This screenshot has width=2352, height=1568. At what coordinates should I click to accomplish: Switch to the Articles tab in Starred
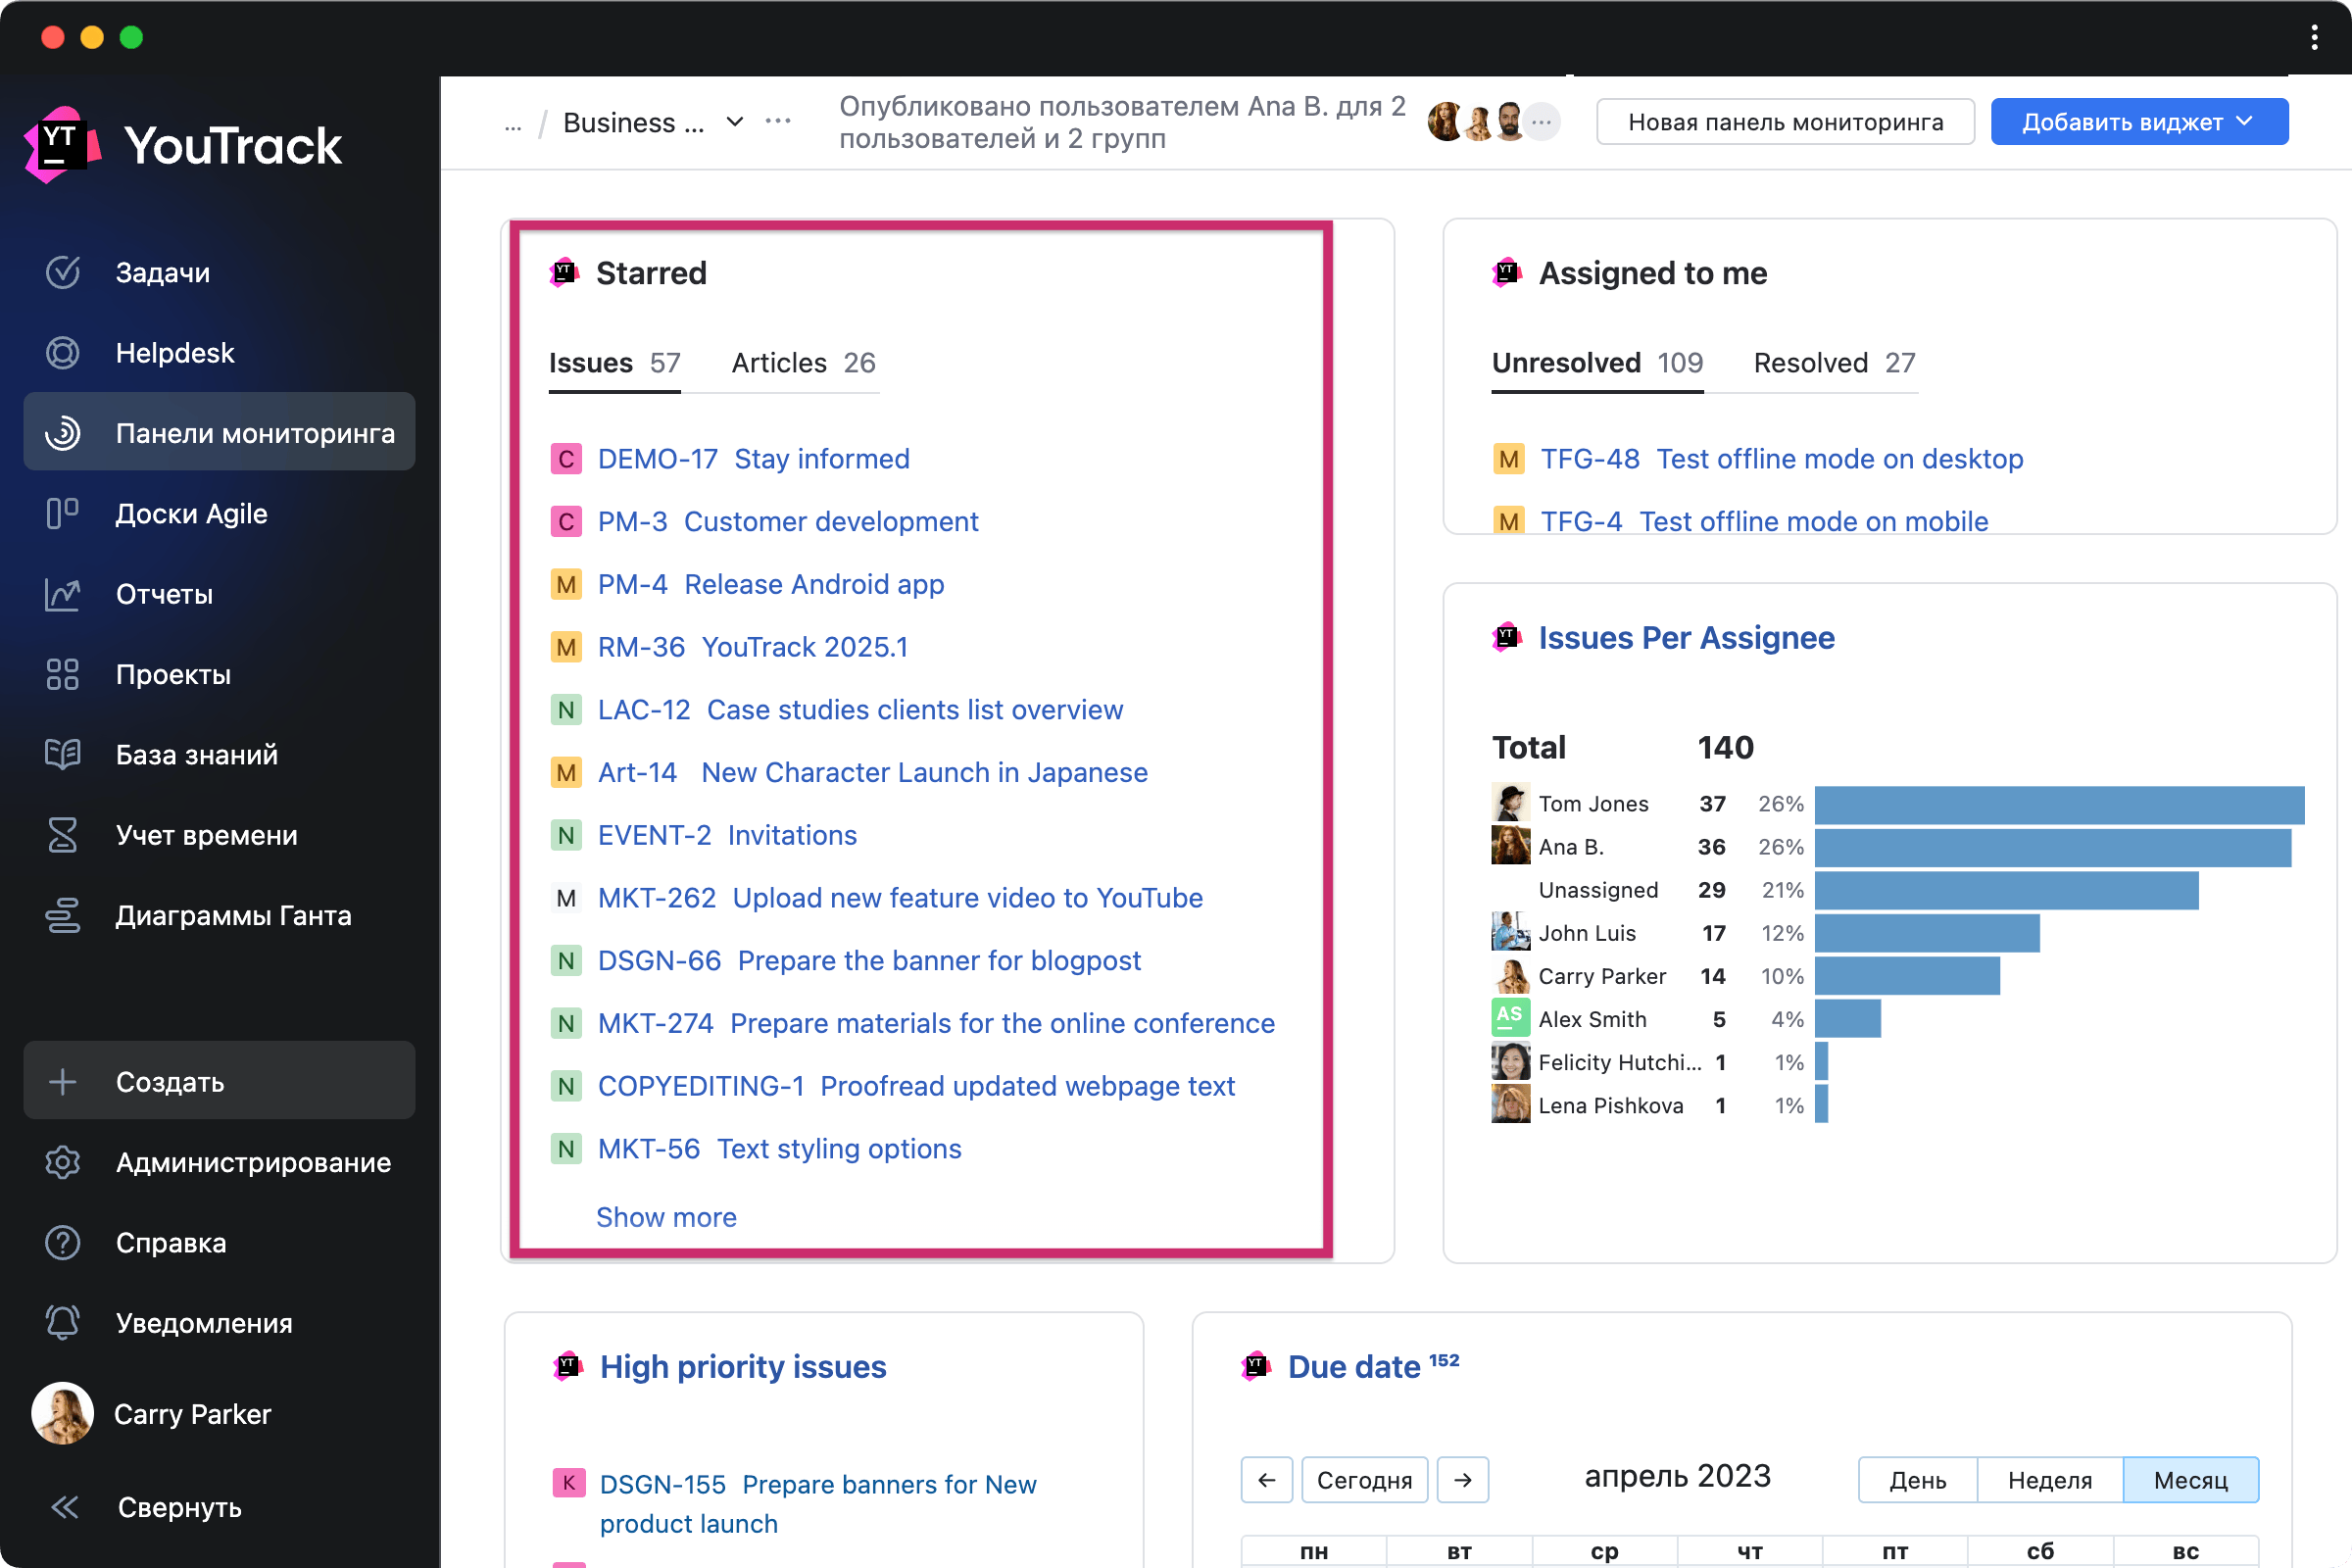(x=803, y=363)
